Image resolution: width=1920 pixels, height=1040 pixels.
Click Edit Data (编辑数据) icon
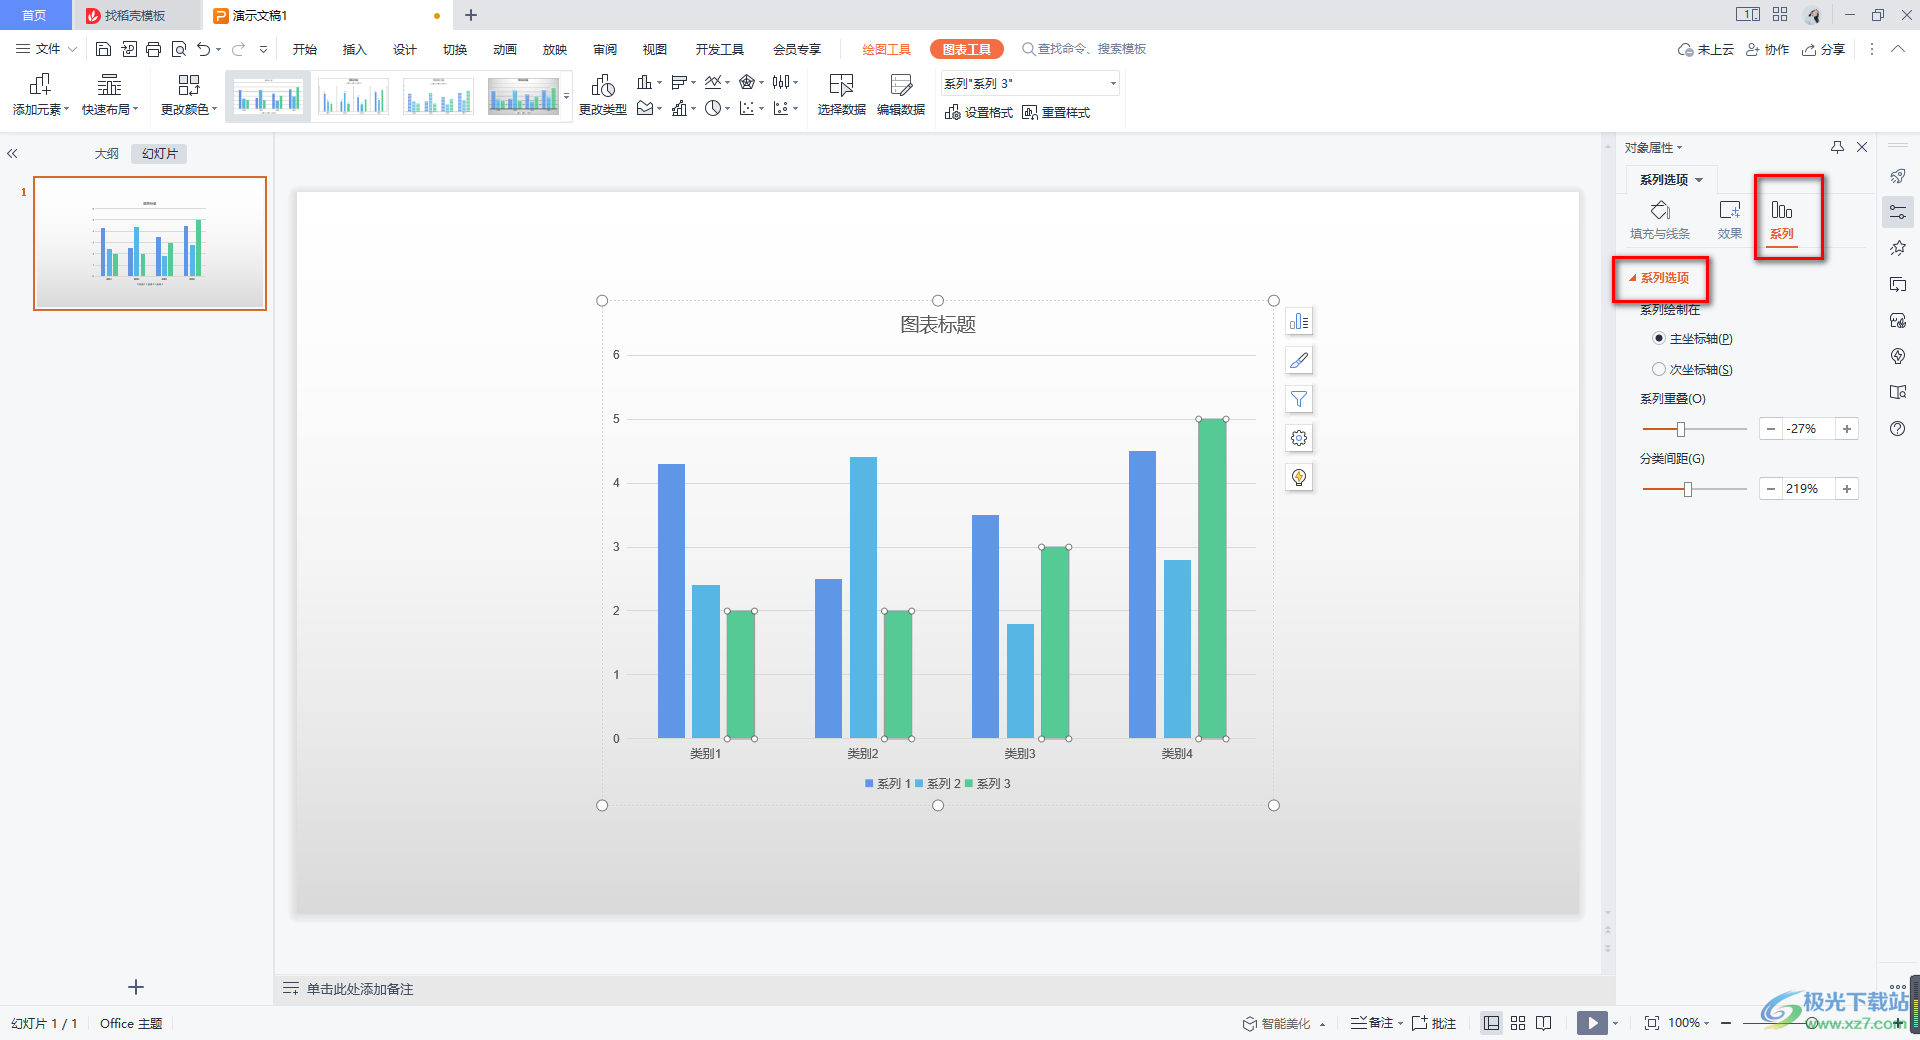point(901,95)
